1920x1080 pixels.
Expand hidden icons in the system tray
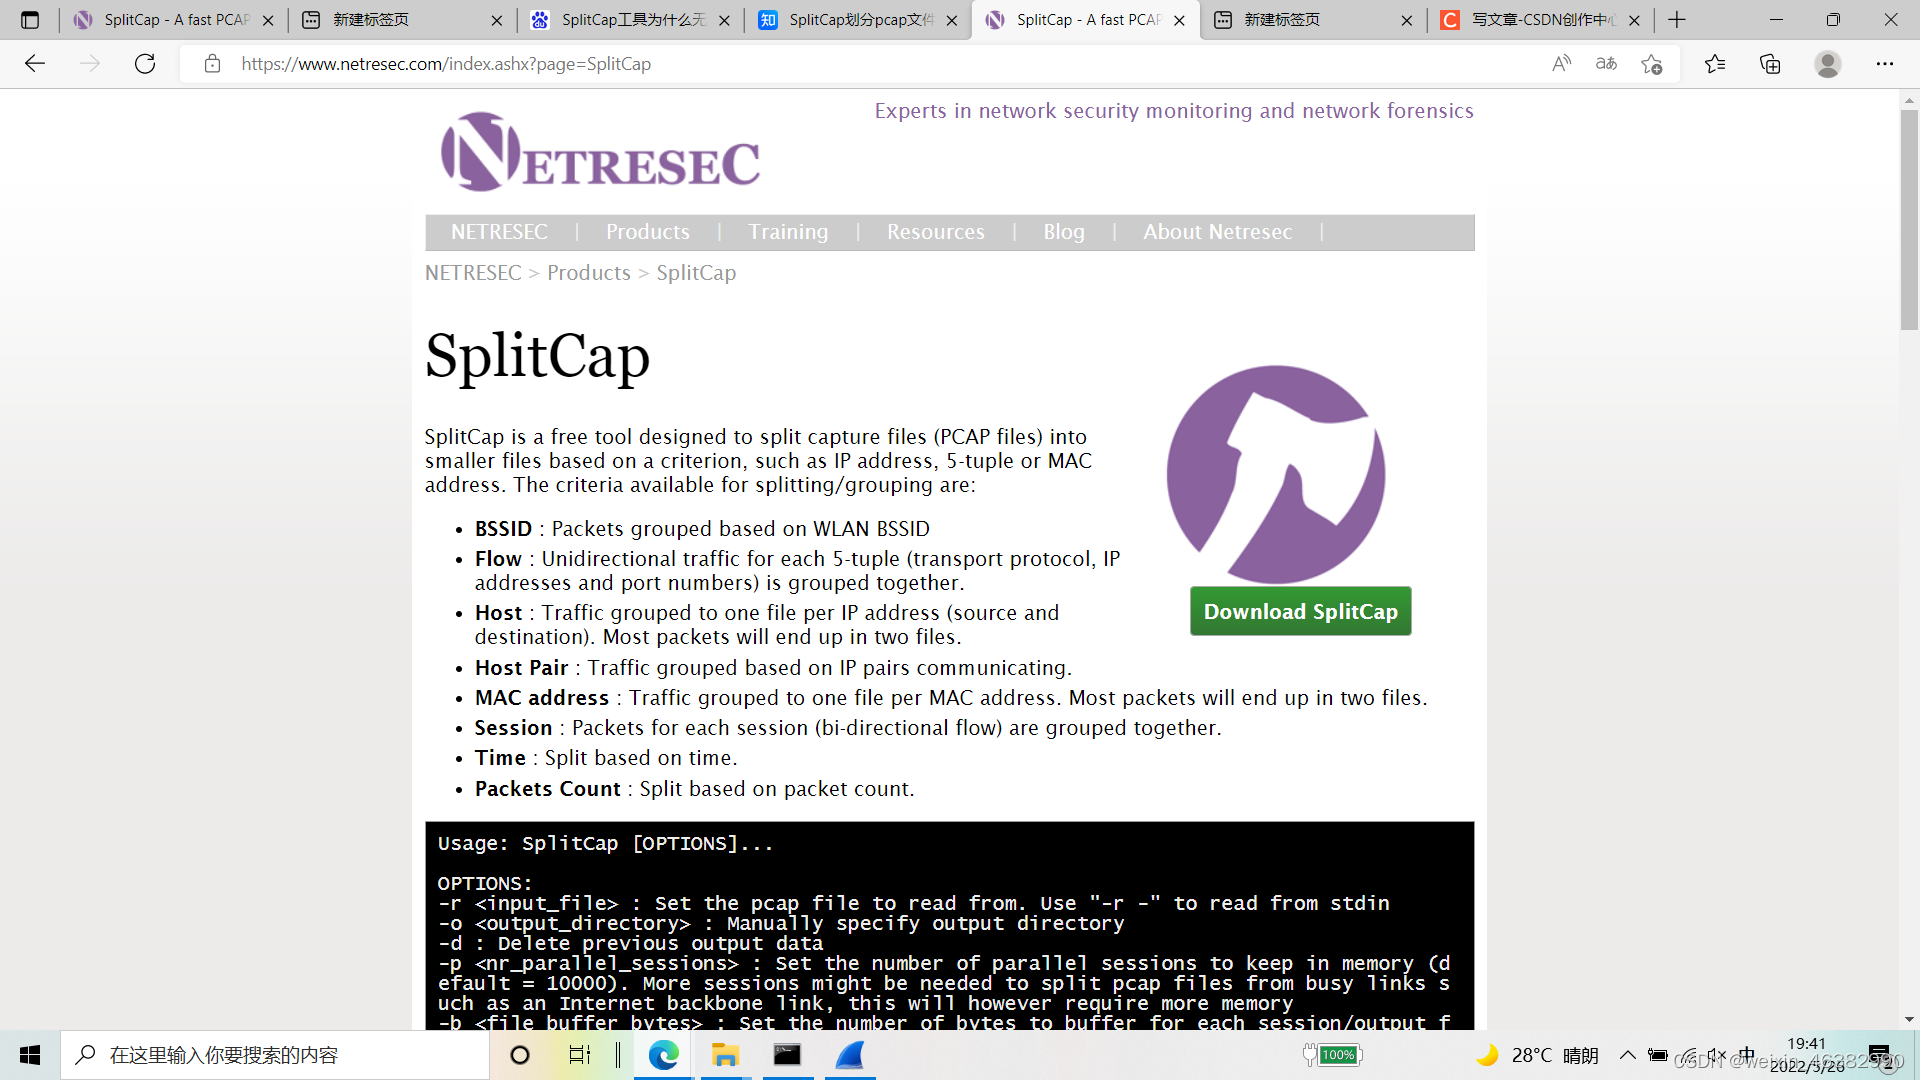(1626, 1054)
